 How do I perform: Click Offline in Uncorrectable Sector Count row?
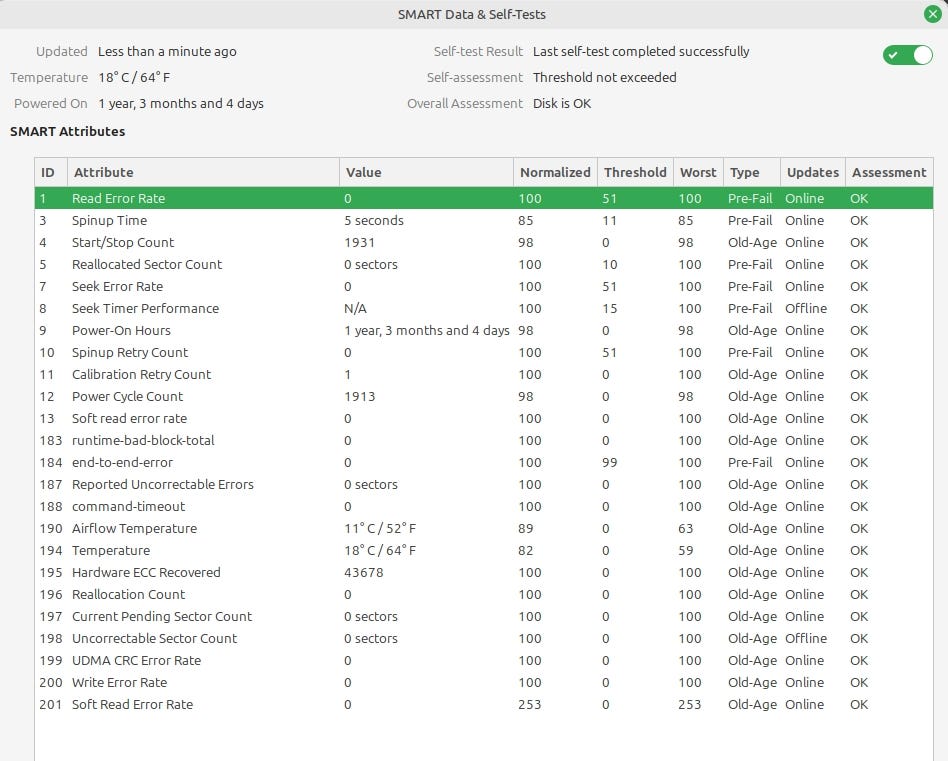(806, 638)
